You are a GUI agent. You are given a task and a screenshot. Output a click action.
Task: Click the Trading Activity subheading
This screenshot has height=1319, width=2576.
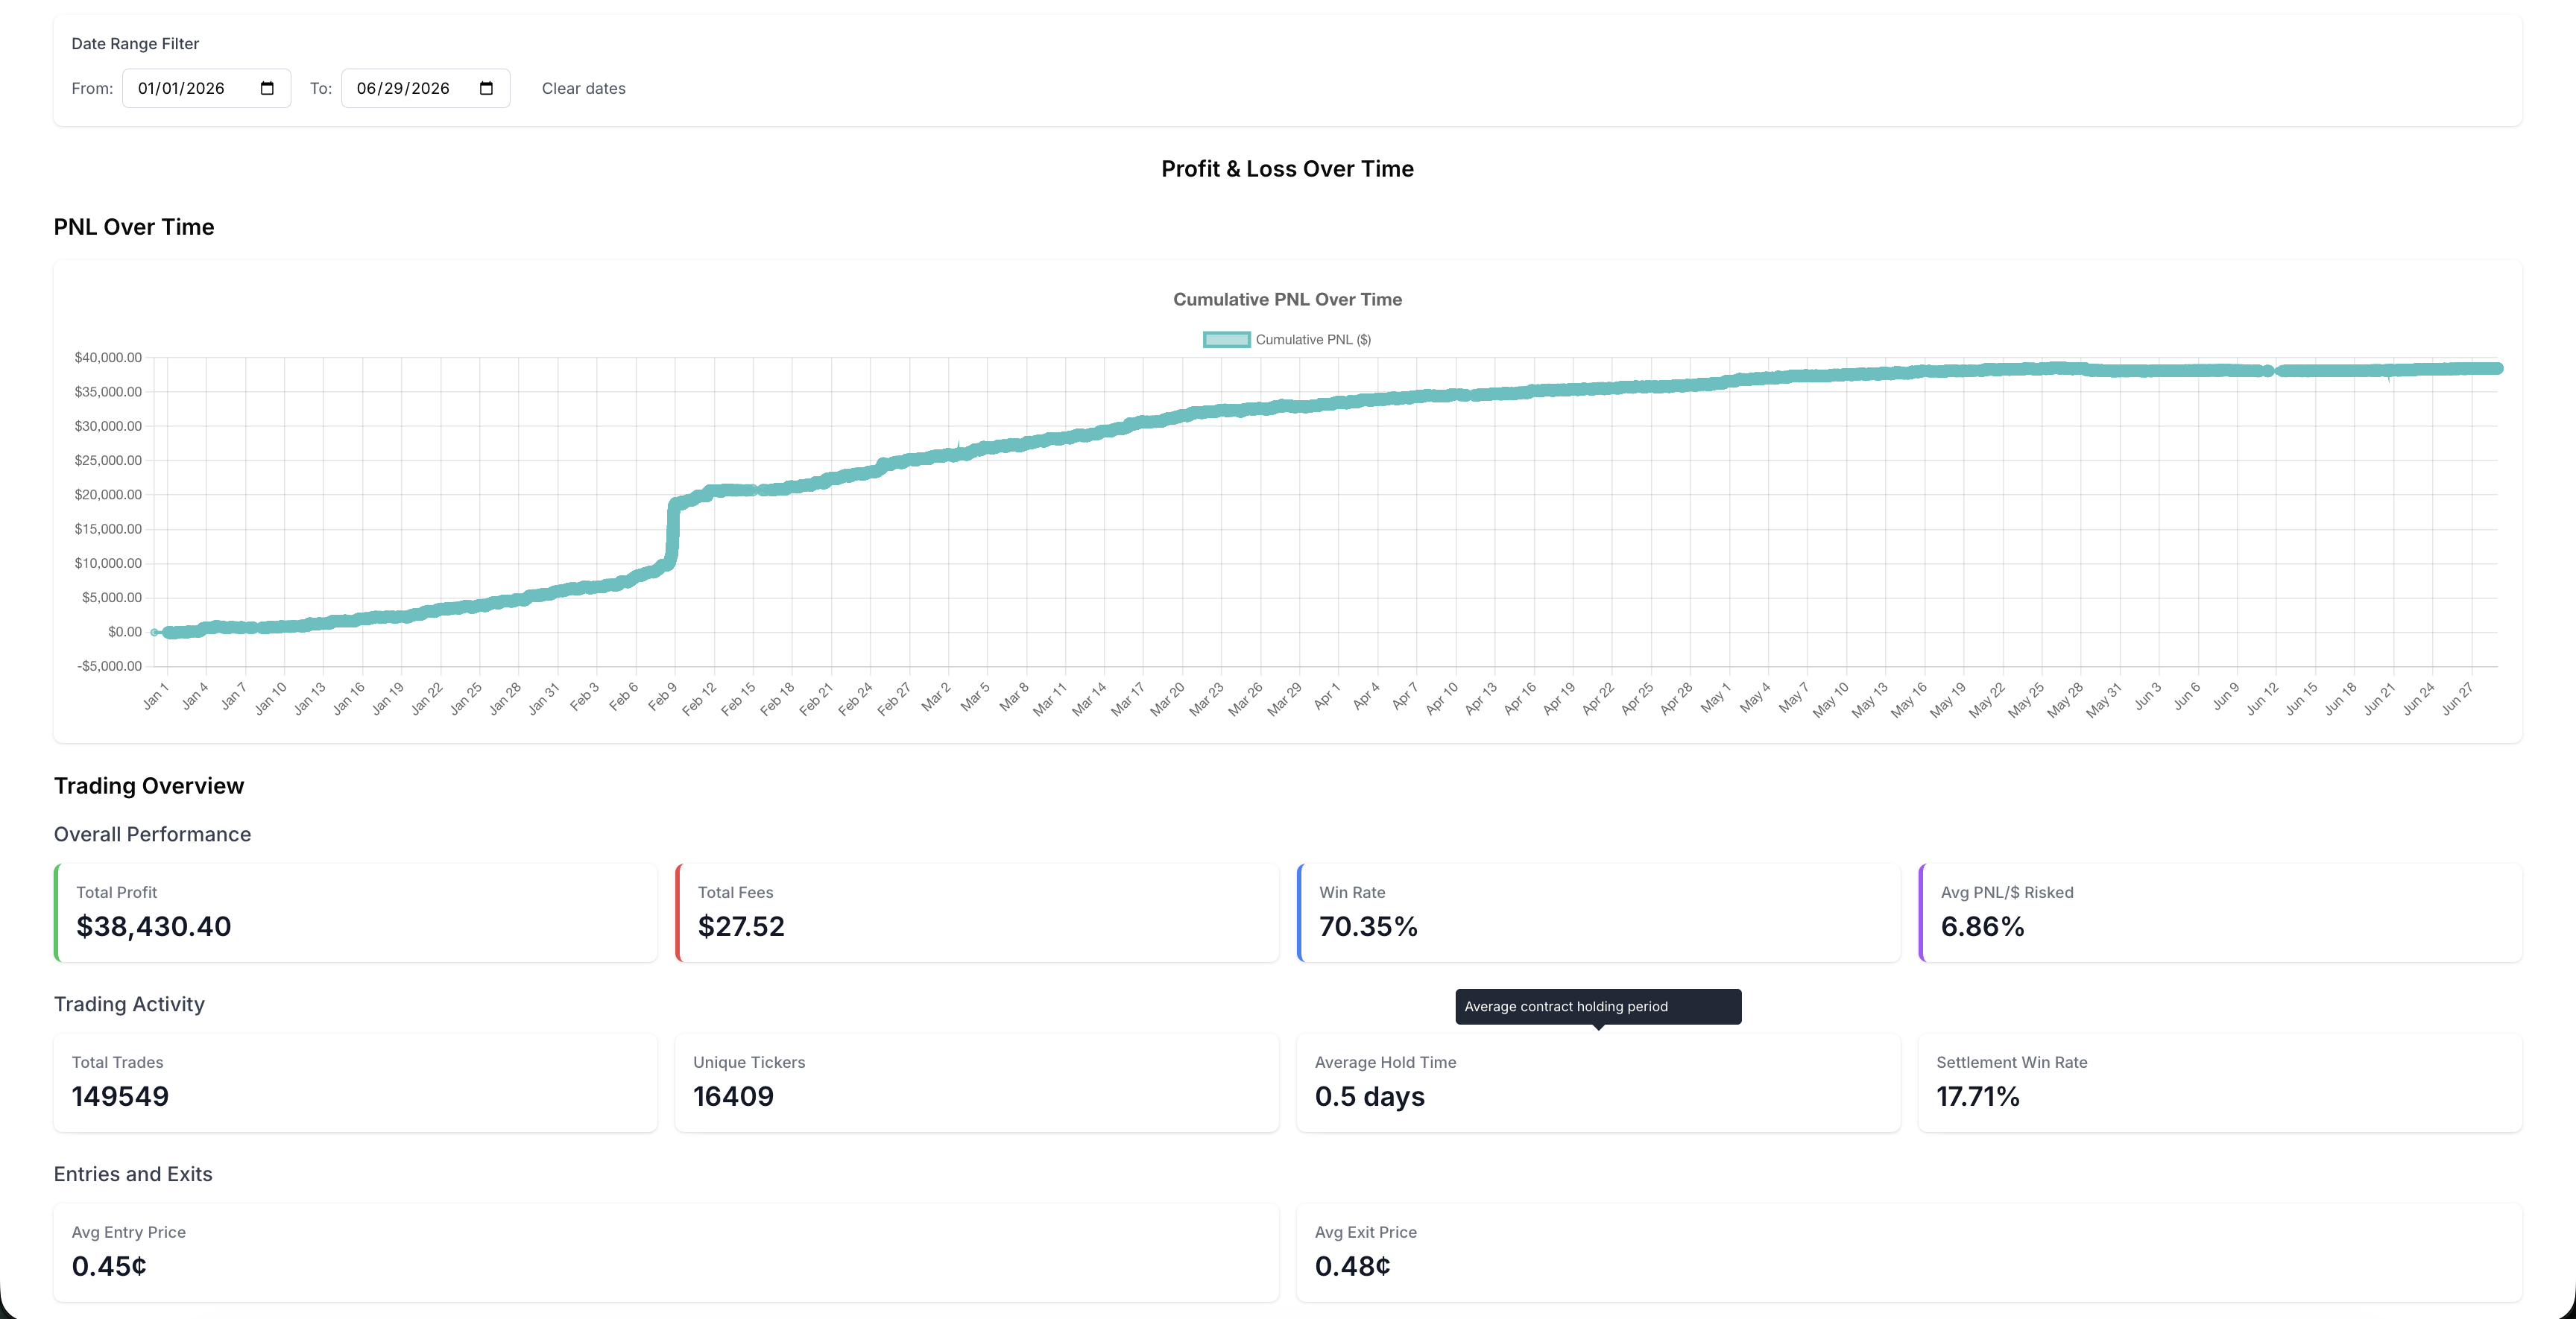pyautogui.click(x=129, y=1004)
